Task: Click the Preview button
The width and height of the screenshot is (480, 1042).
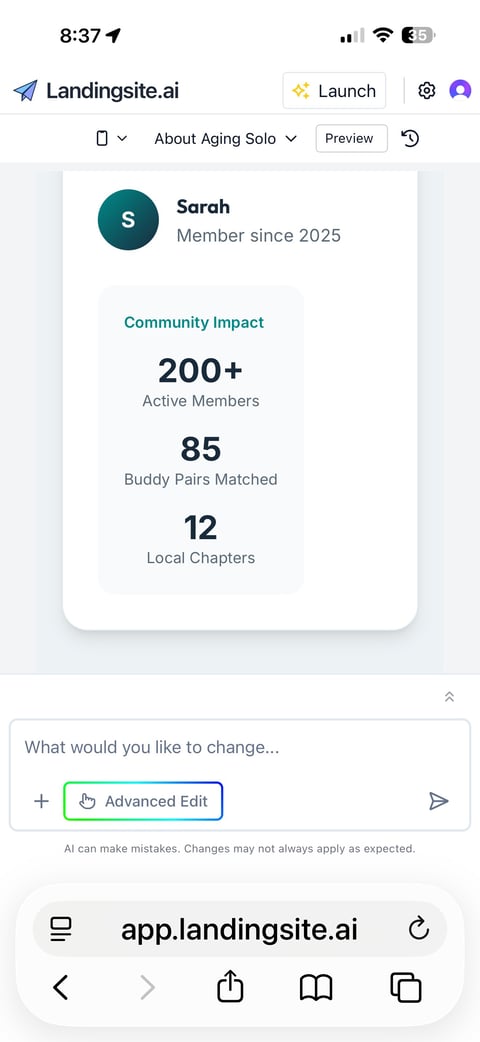Action: pos(351,138)
